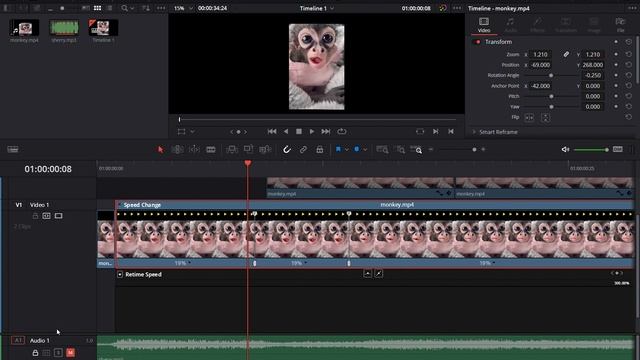The image size is (640, 360).
Task: Add a keyframe for Position
Action: point(616,65)
